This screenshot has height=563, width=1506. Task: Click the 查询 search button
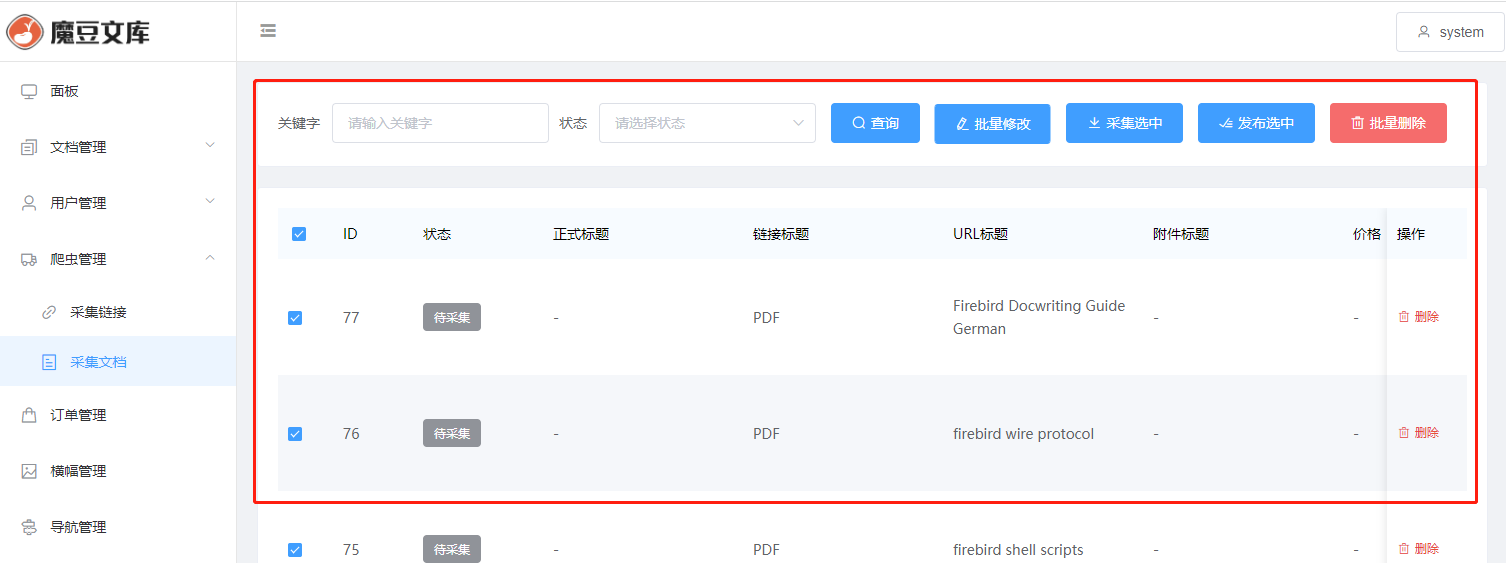click(875, 123)
